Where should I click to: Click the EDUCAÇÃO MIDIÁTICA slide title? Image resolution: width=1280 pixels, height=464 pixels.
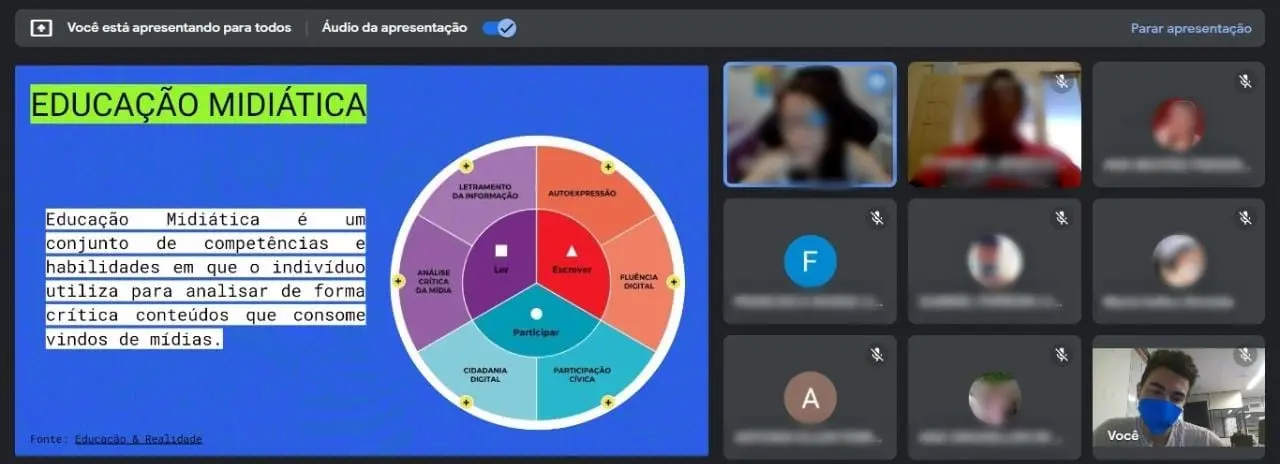point(198,104)
